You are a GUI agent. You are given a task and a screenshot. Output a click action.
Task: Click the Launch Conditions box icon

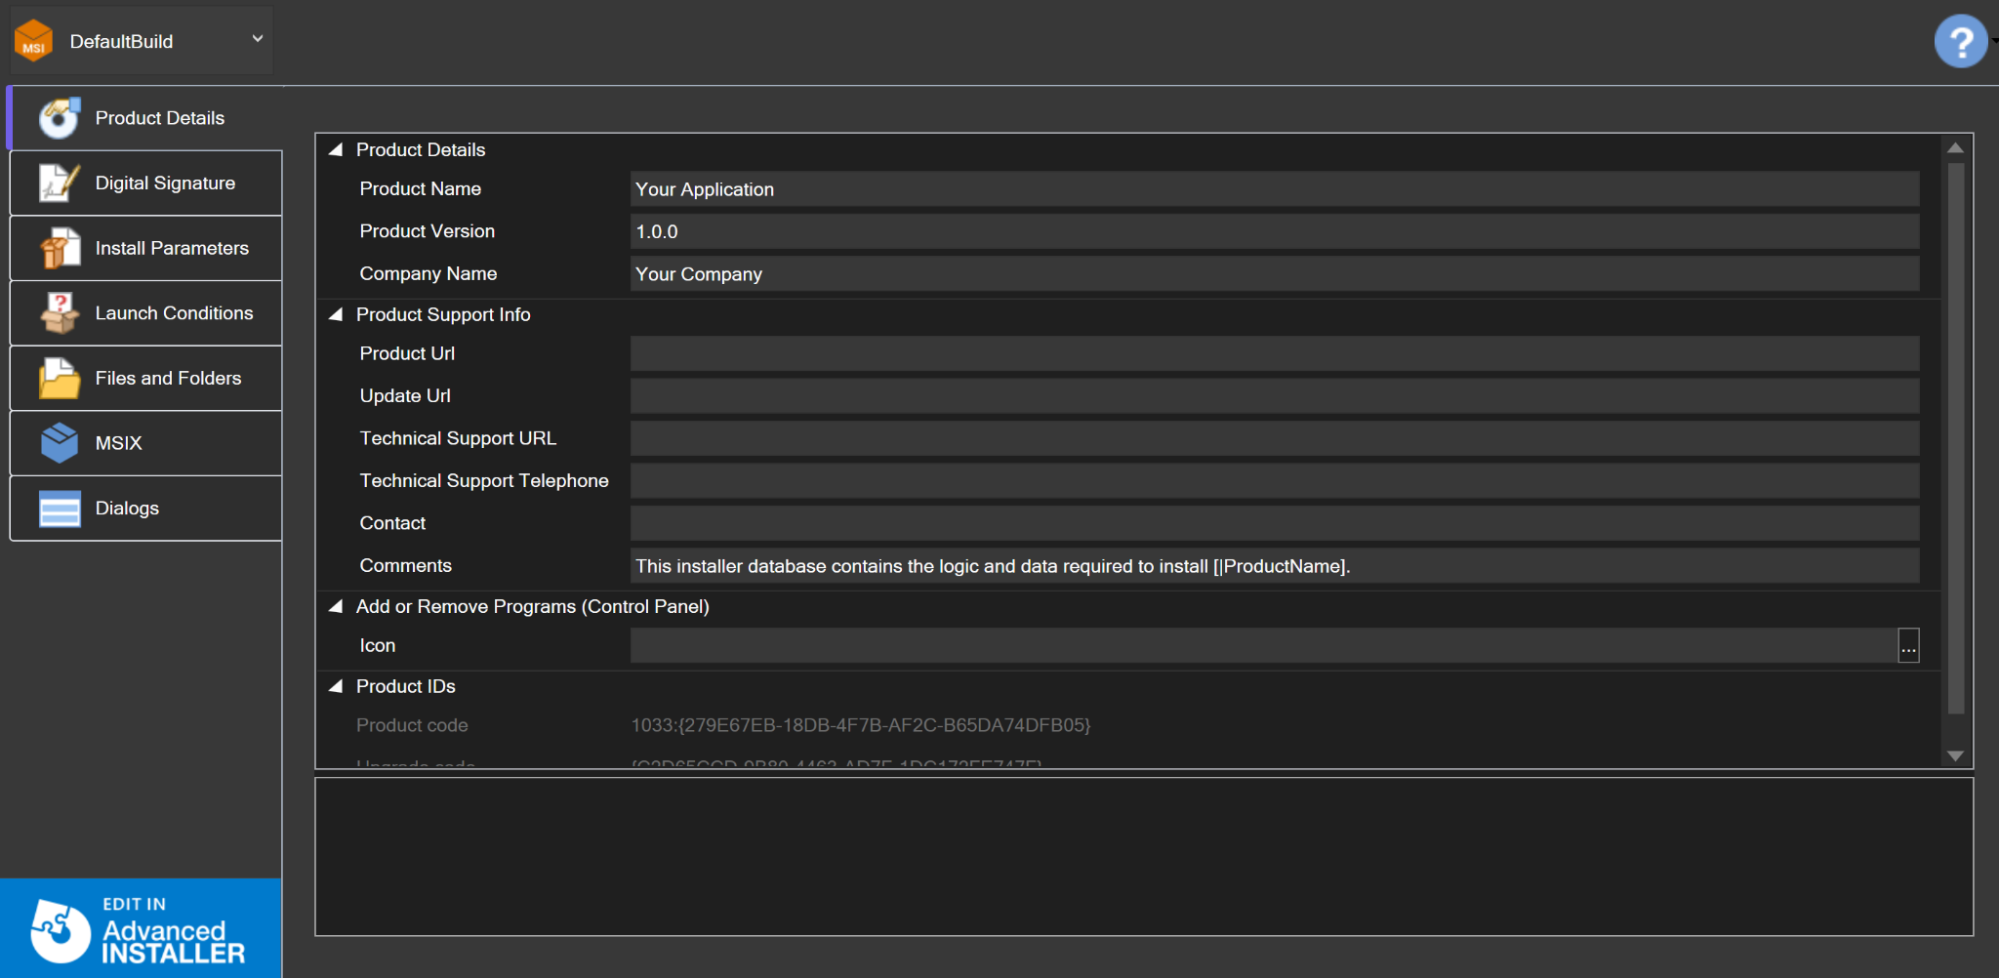tap(58, 312)
